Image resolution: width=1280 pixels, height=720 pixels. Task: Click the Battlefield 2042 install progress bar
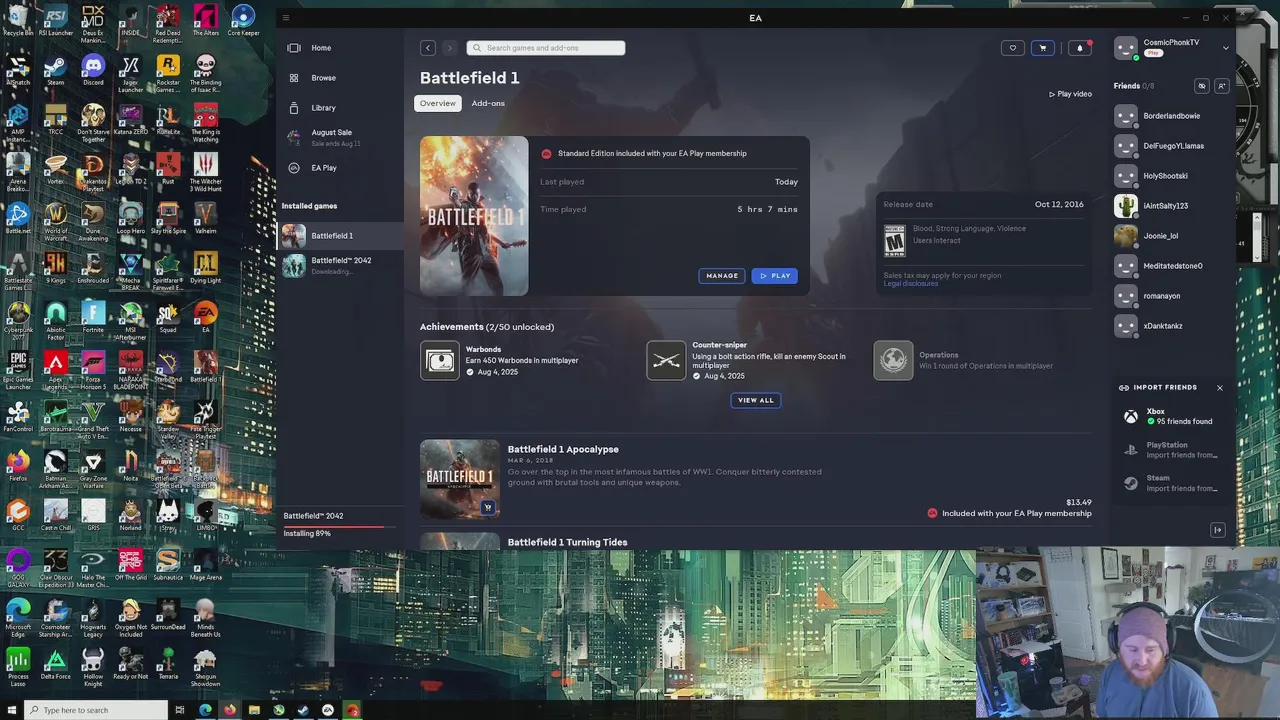pyautogui.click(x=340, y=526)
